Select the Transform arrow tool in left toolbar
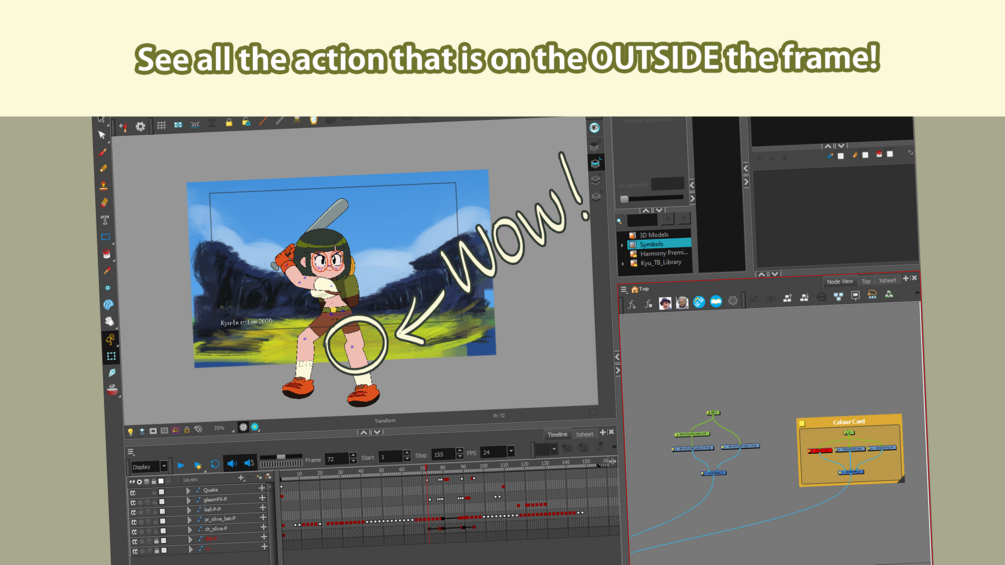This screenshot has width=1005, height=565. click(101, 135)
